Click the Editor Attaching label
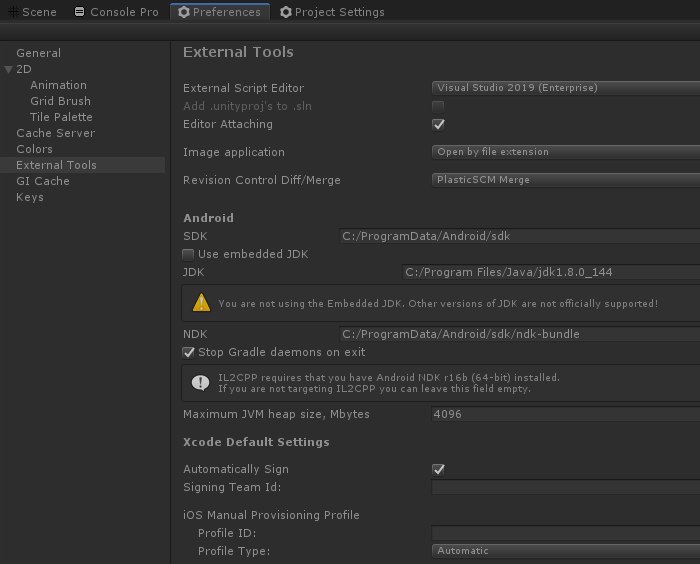Viewport: 700px width, 564px height. (228, 124)
